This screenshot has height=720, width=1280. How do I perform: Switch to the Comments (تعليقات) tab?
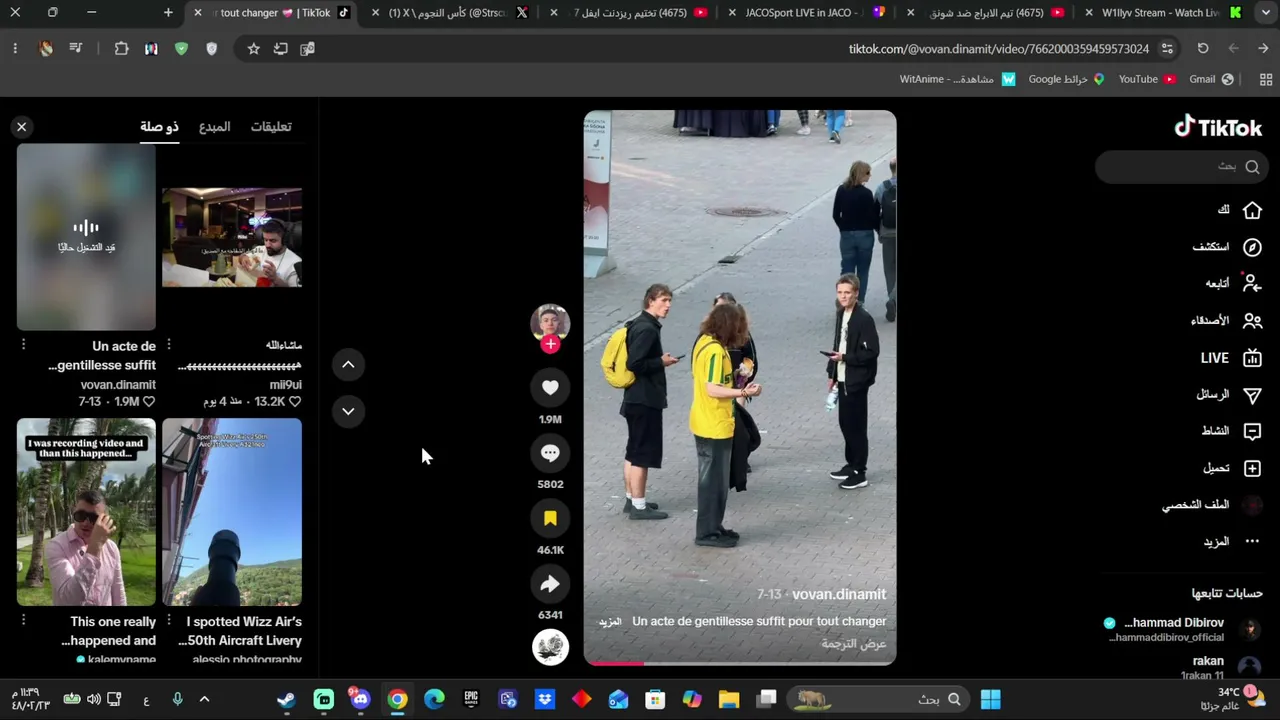271,127
